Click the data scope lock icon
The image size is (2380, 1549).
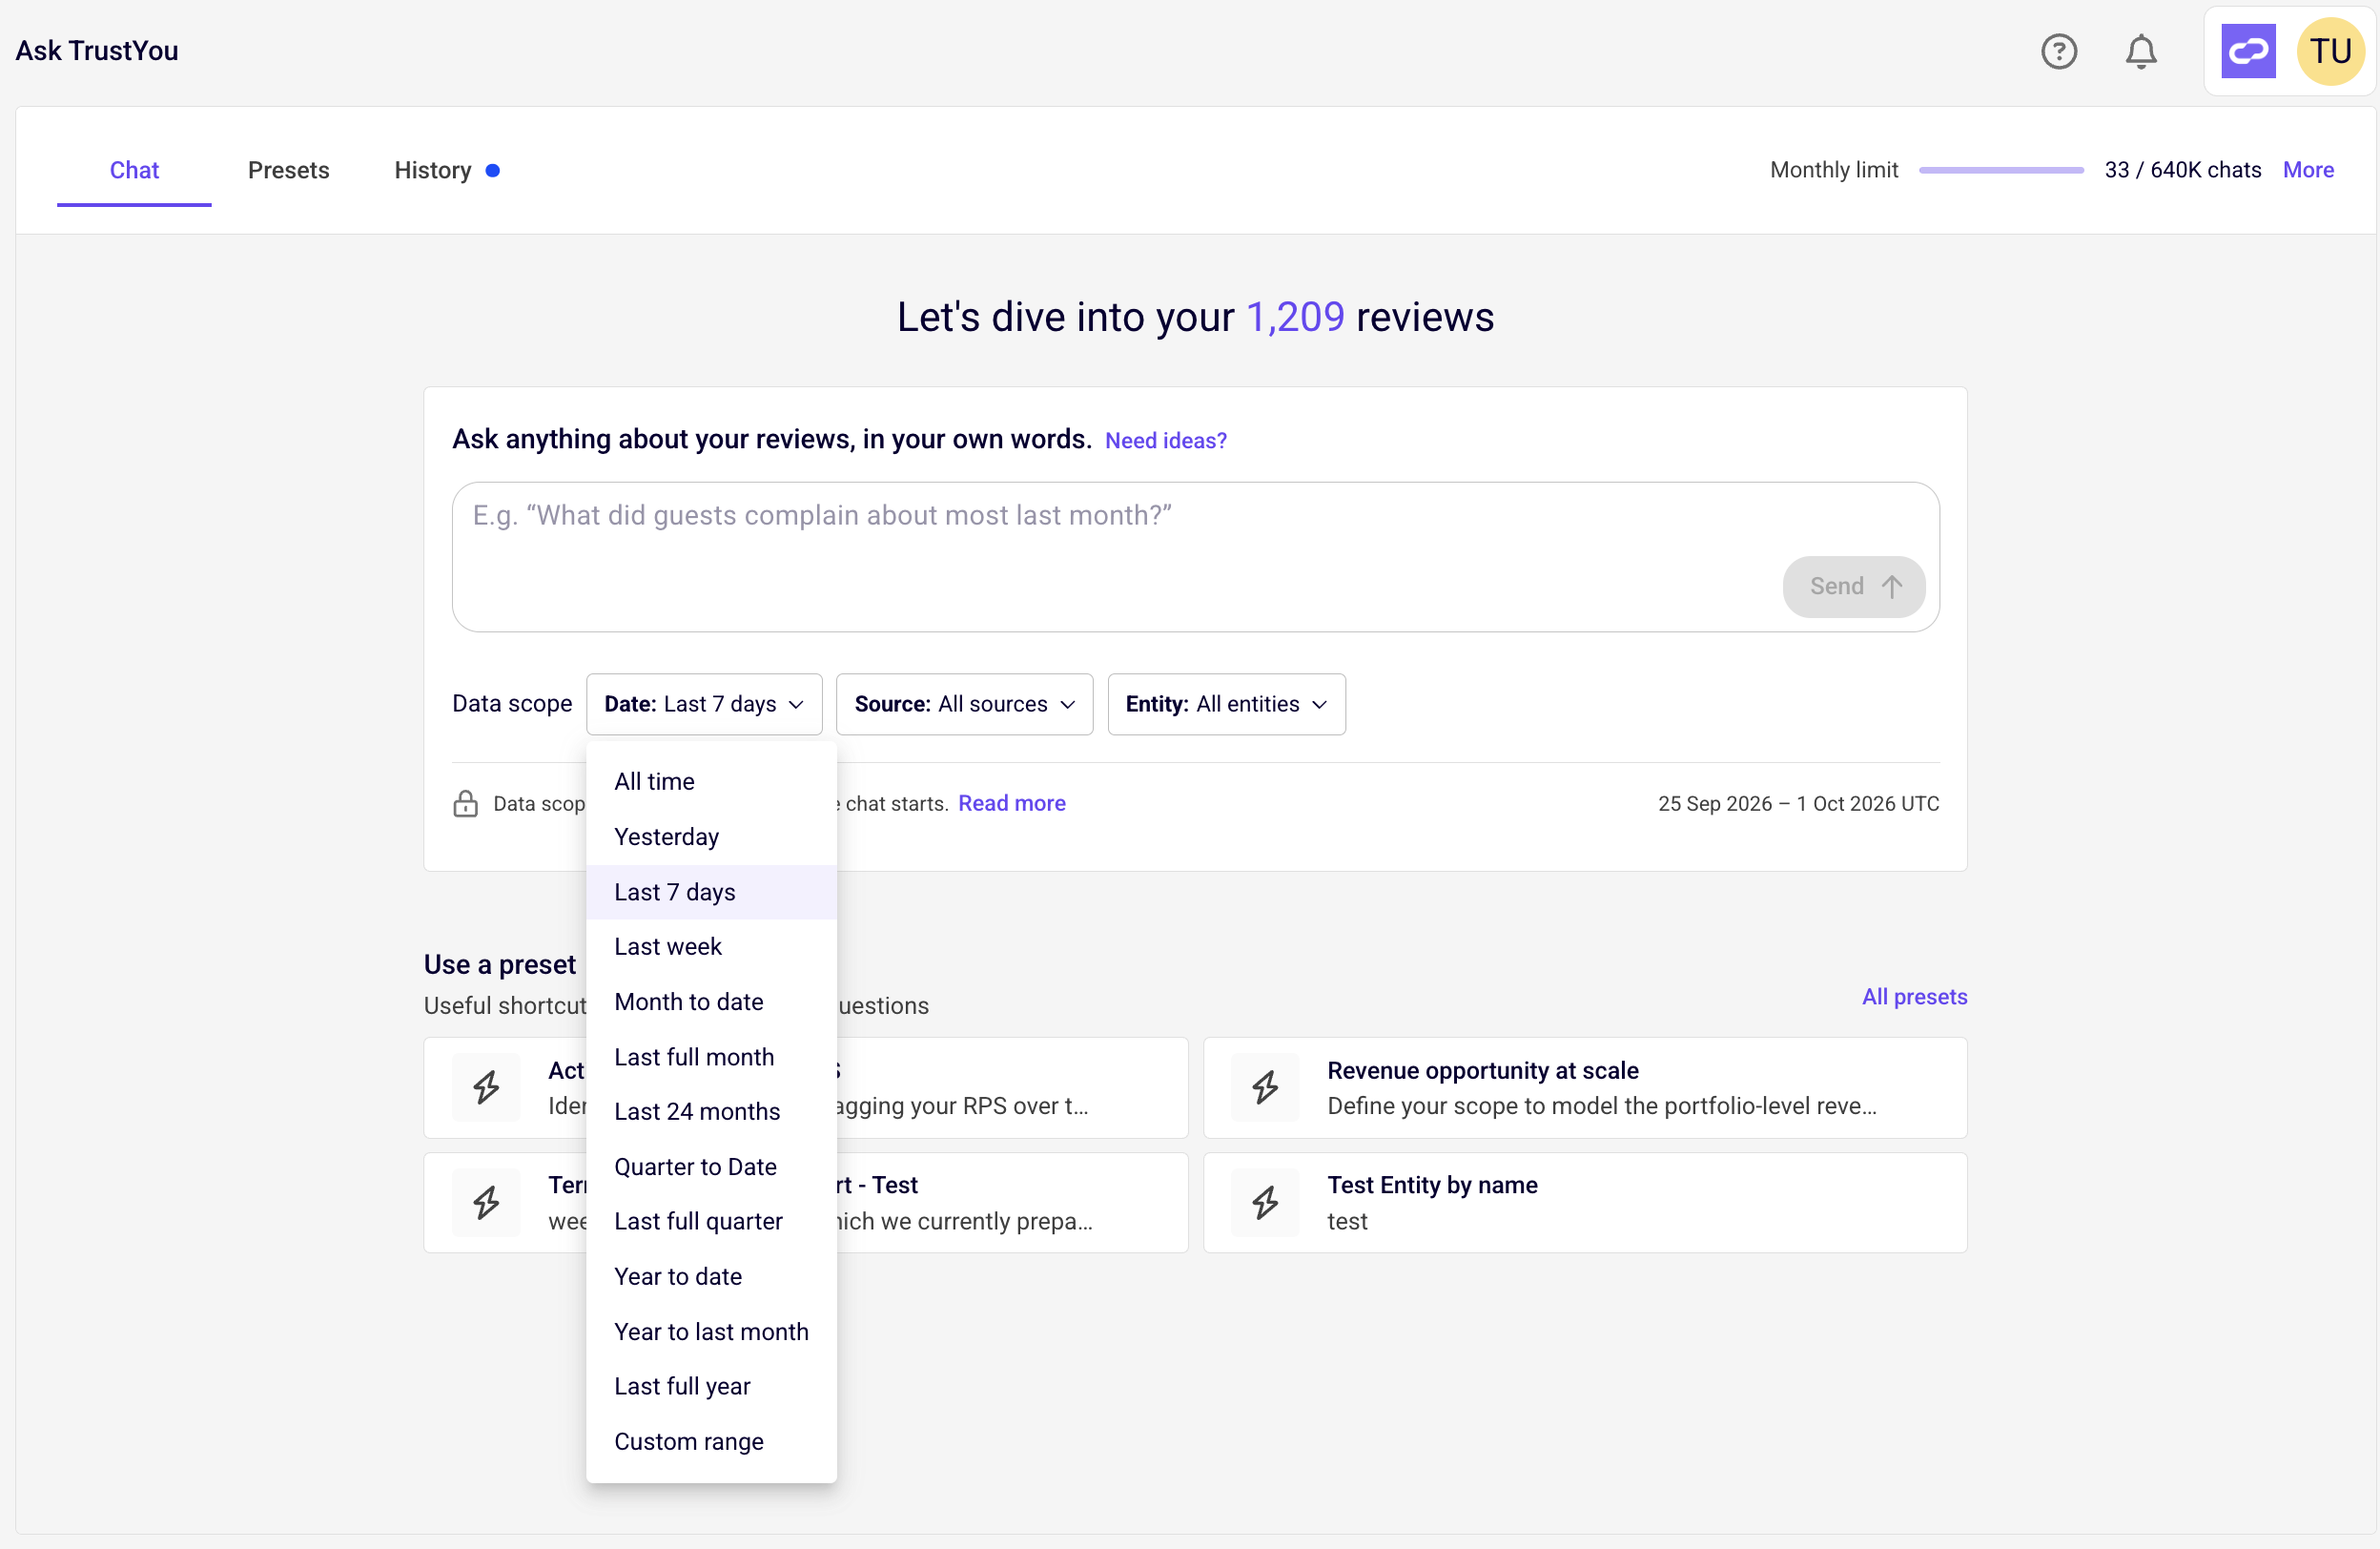coord(465,804)
